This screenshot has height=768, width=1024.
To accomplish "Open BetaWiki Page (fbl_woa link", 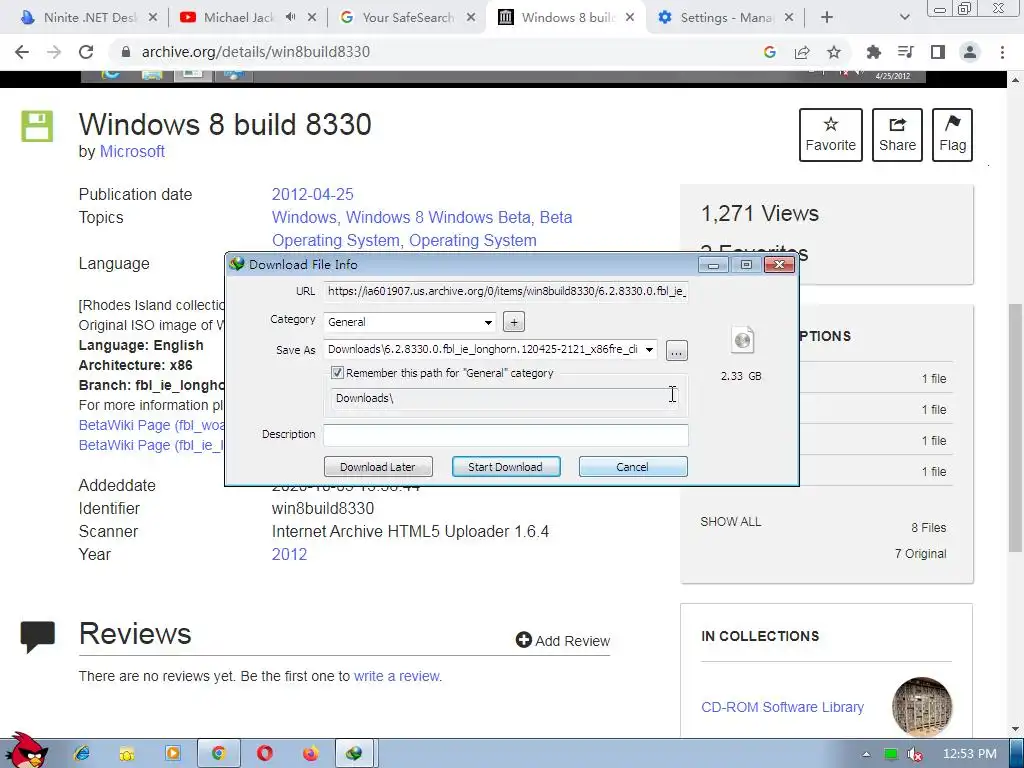I will click(152, 425).
